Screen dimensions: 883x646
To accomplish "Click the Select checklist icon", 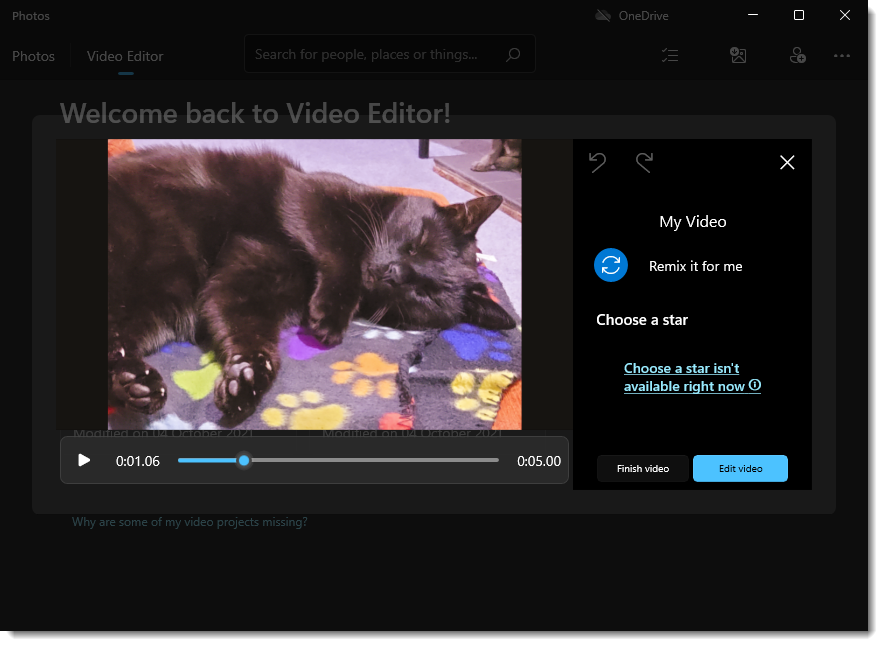I will 670,56.
